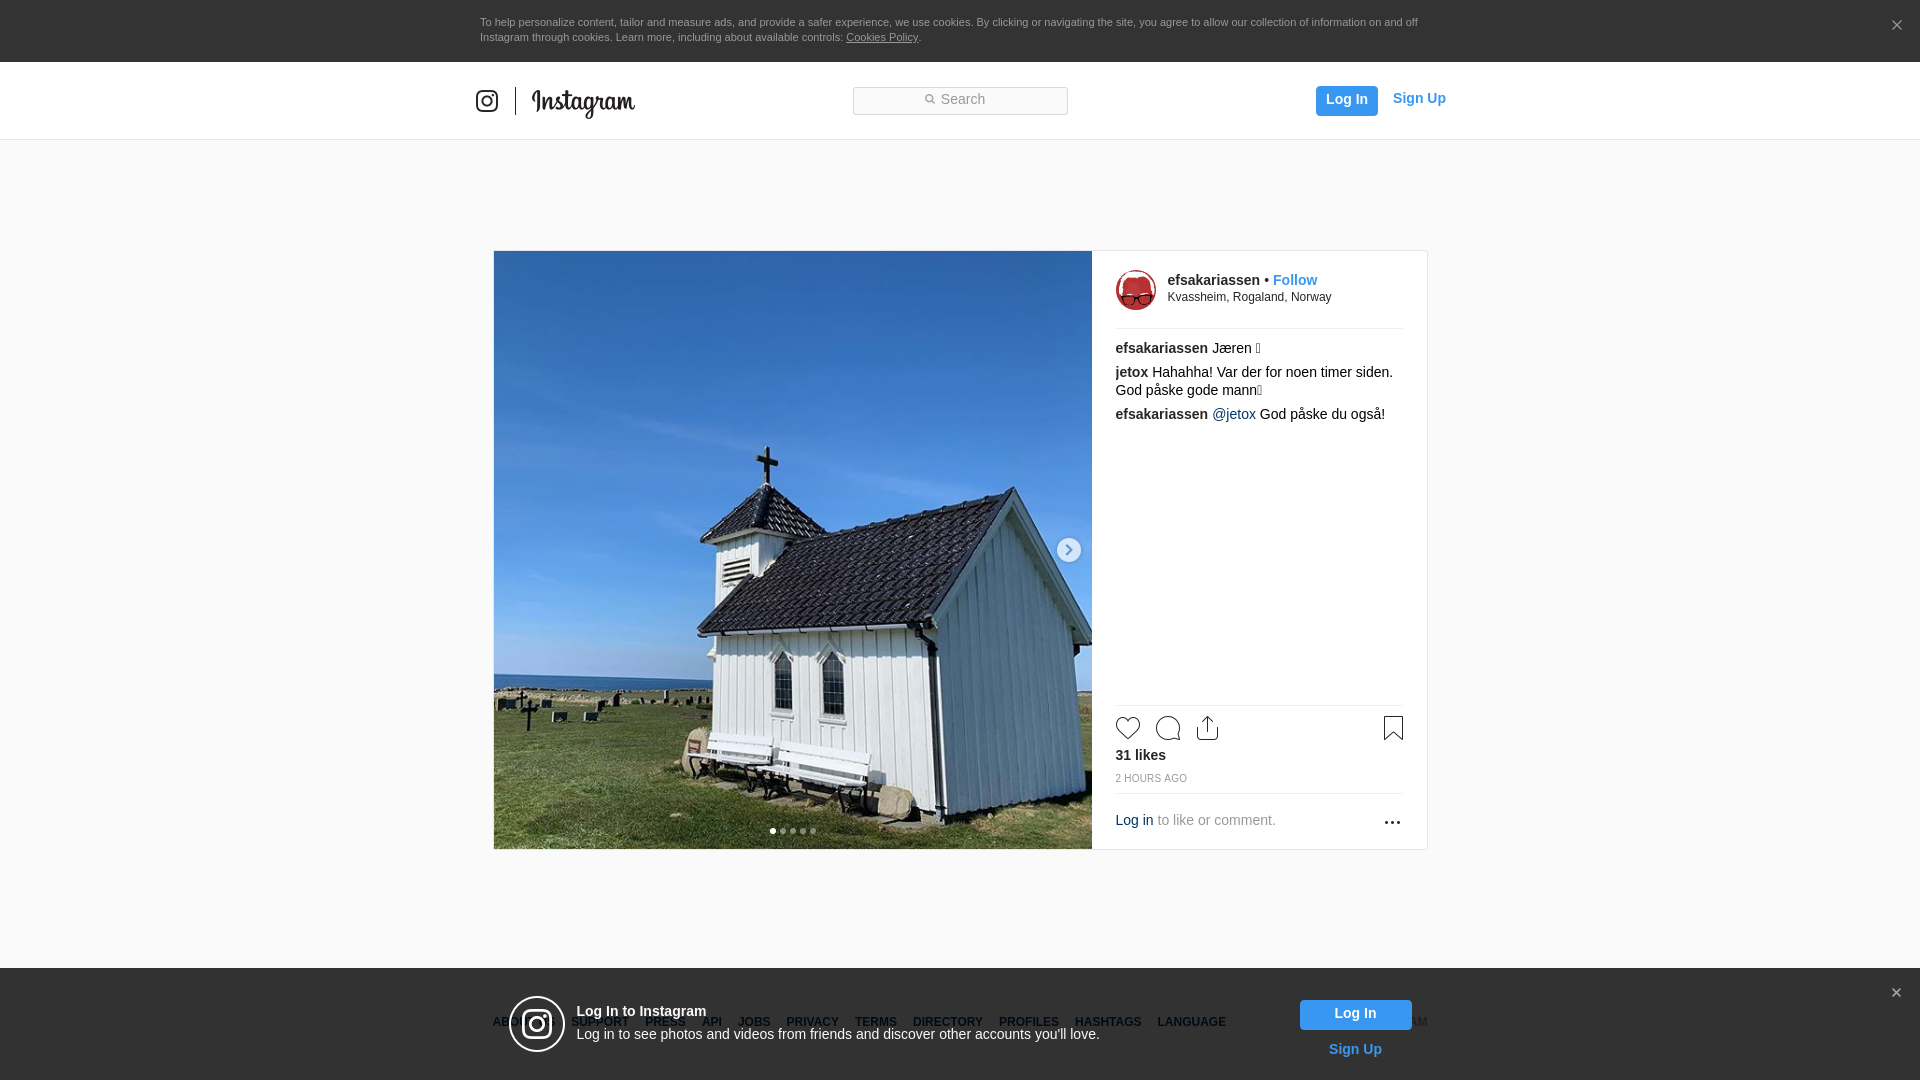Open efsakariassen profile avatar
Image resolution: width=1920 pixels, height=1080 pixels.
click(x=1135, y=290)
